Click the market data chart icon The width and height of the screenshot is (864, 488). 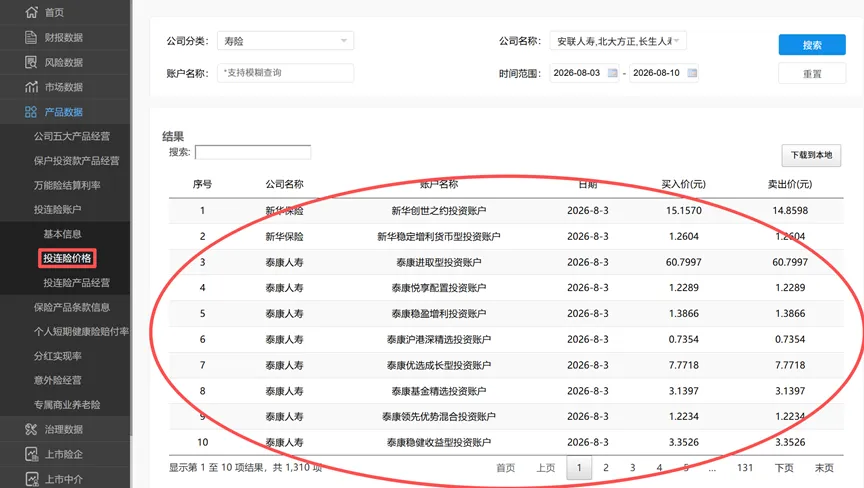tap(31, 86)
